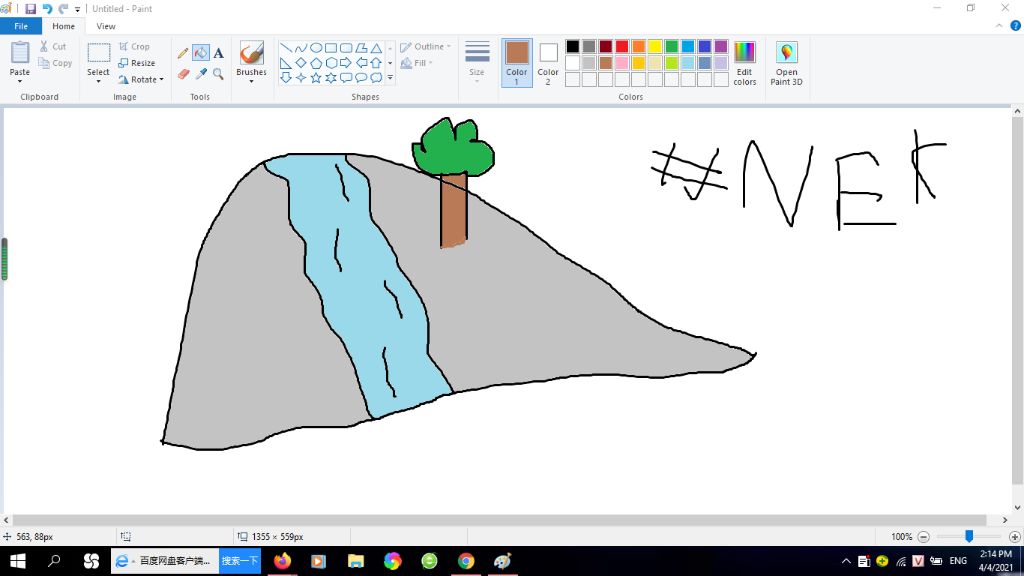Click Undo in the quick access toolbar
The width and height of the screenshot is (1024, 576).
tap(47, 8)
